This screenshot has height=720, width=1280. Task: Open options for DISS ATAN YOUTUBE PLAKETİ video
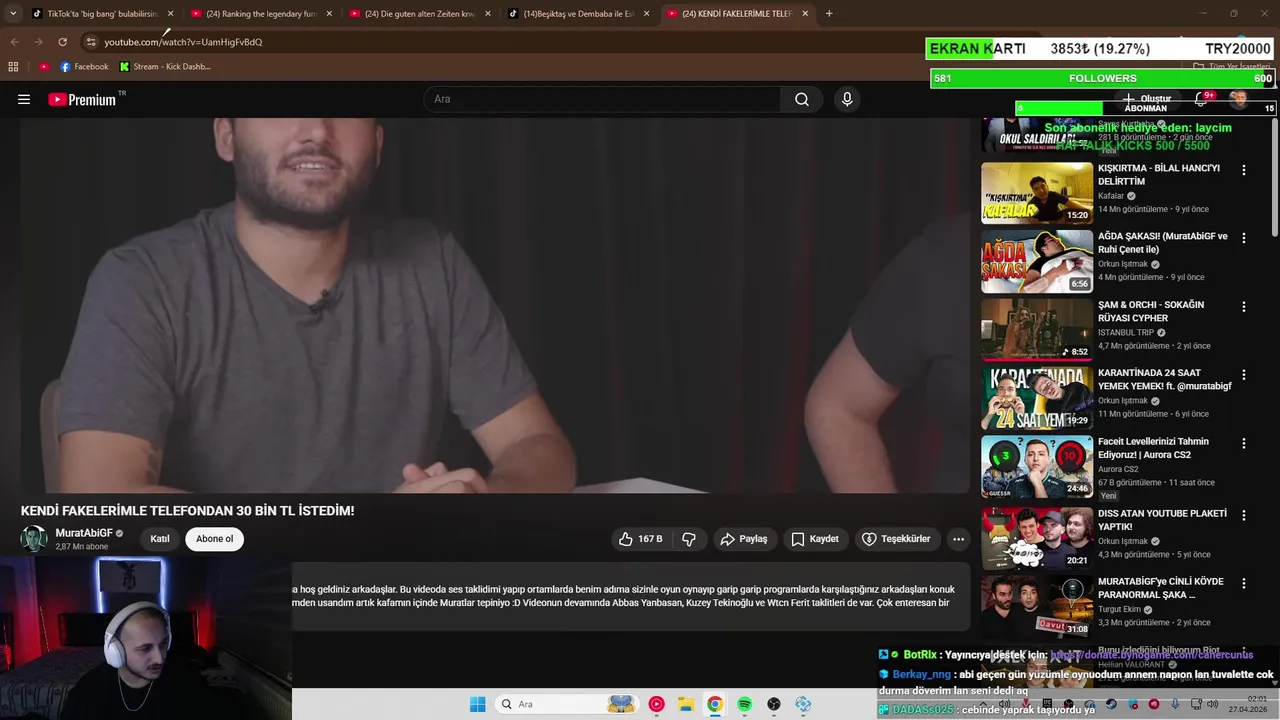pos(1244,515)
